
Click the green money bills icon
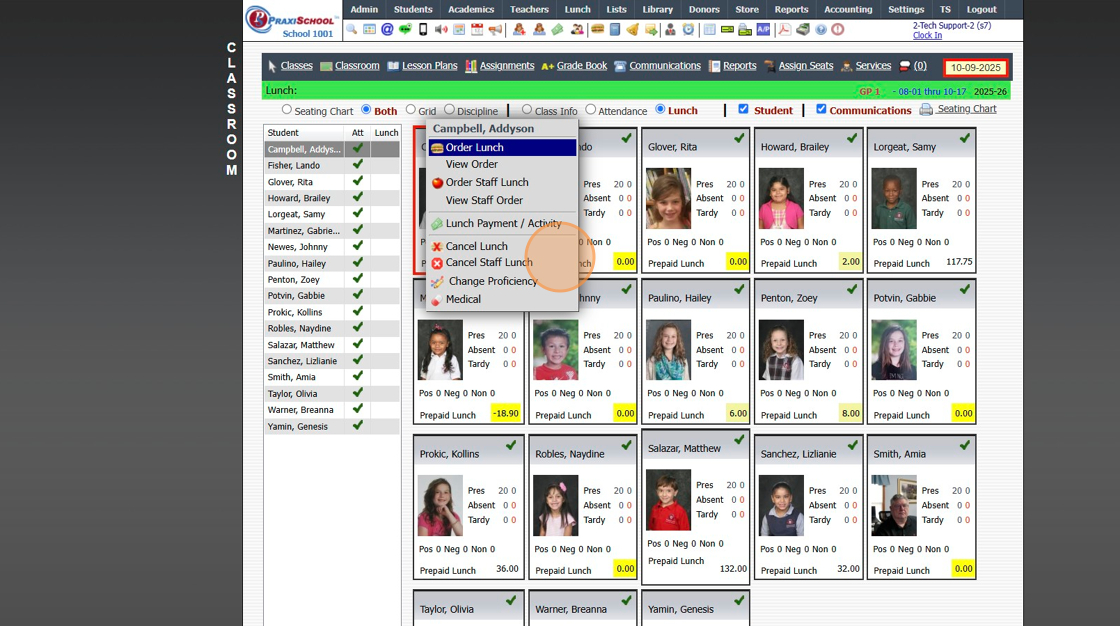[557, 29]
